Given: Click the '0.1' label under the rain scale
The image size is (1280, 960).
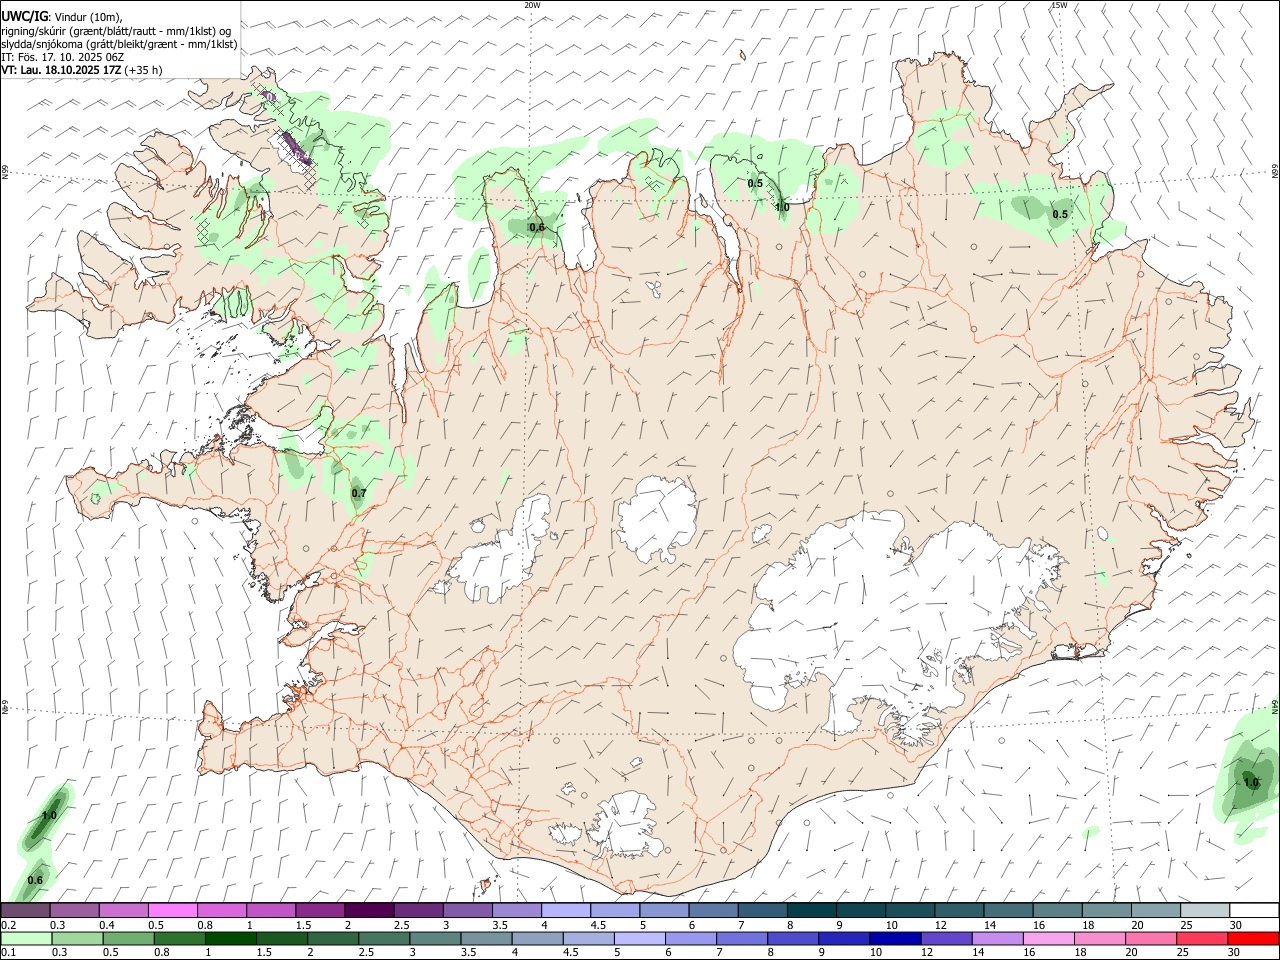Looking at the screenshot, I should (x=8, y=953).
